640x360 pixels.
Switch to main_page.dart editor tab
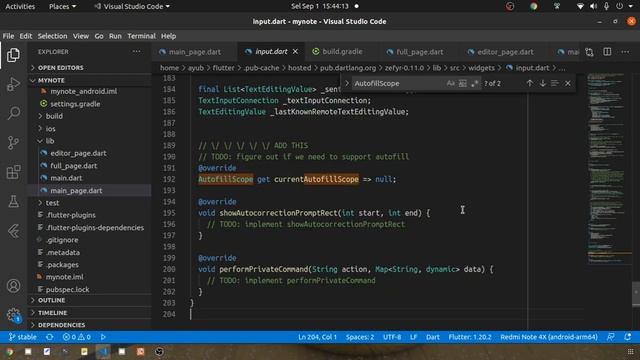[x=195, y=52]
